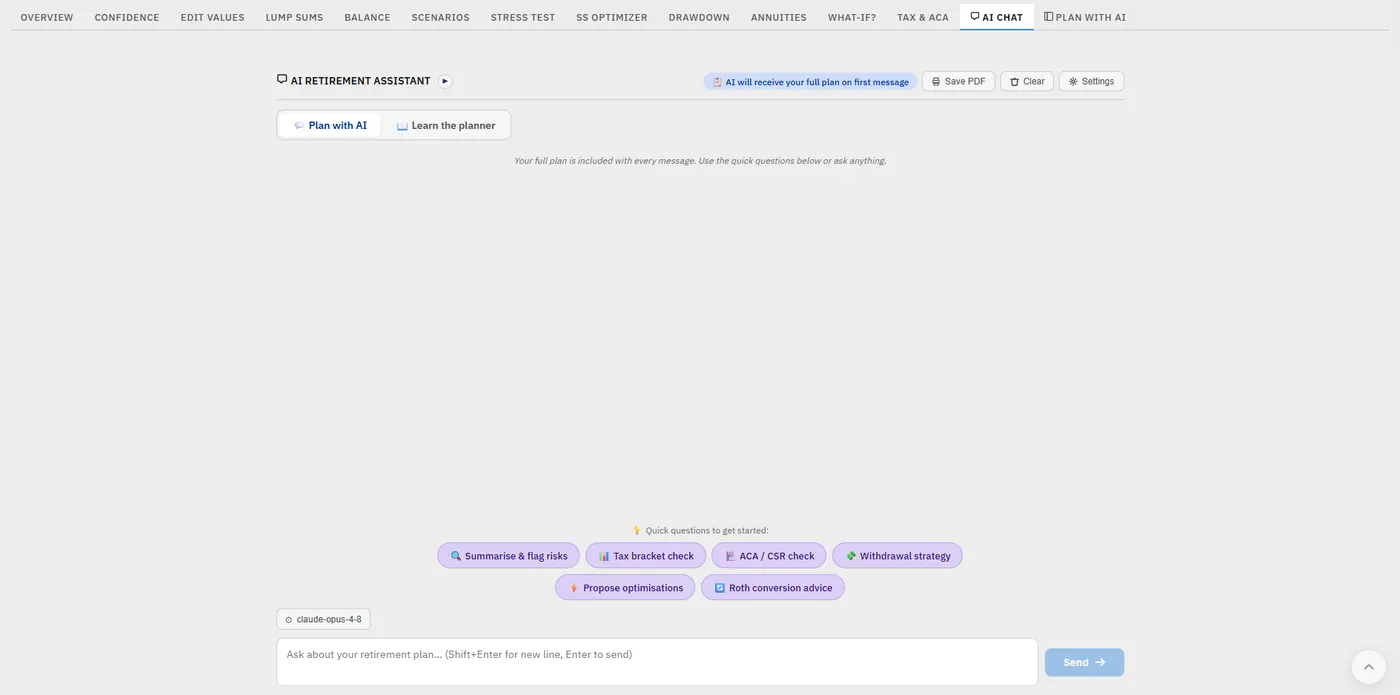The image size is (1400, 695).
Task: Select the What-If? tab
Action: pos(852,17)
